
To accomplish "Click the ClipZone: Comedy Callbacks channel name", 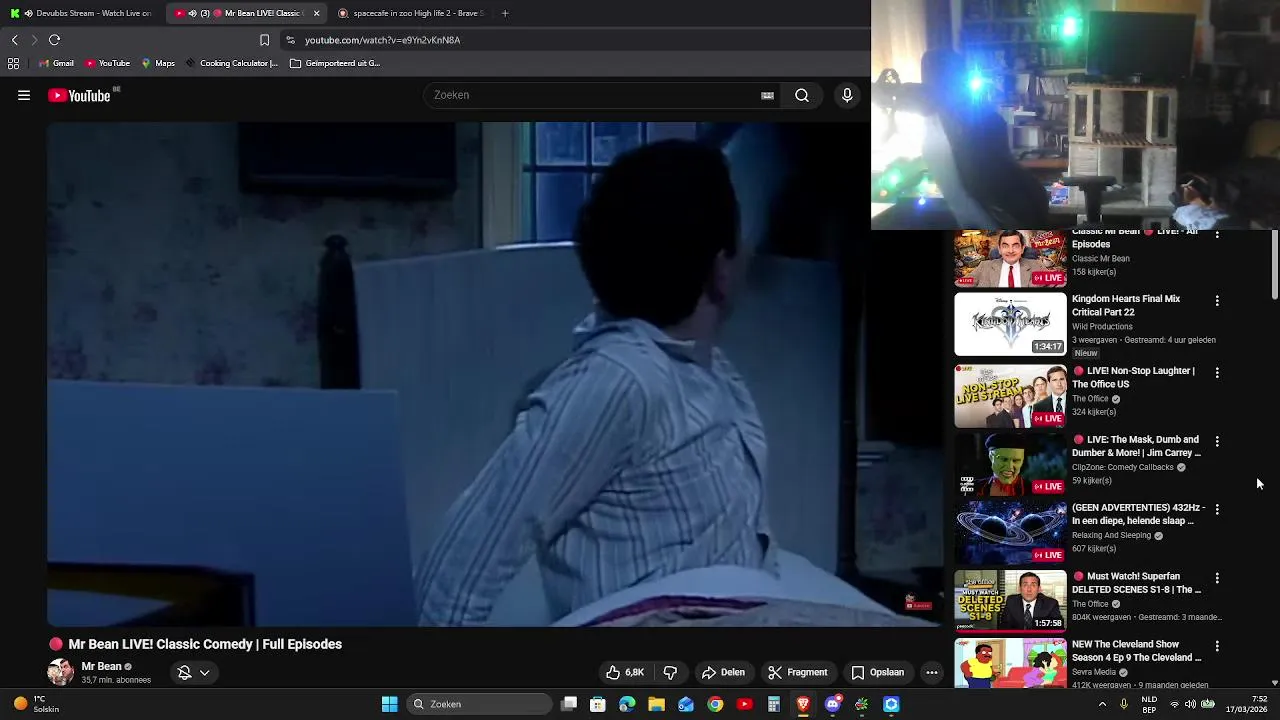I will click(1123, 467).
